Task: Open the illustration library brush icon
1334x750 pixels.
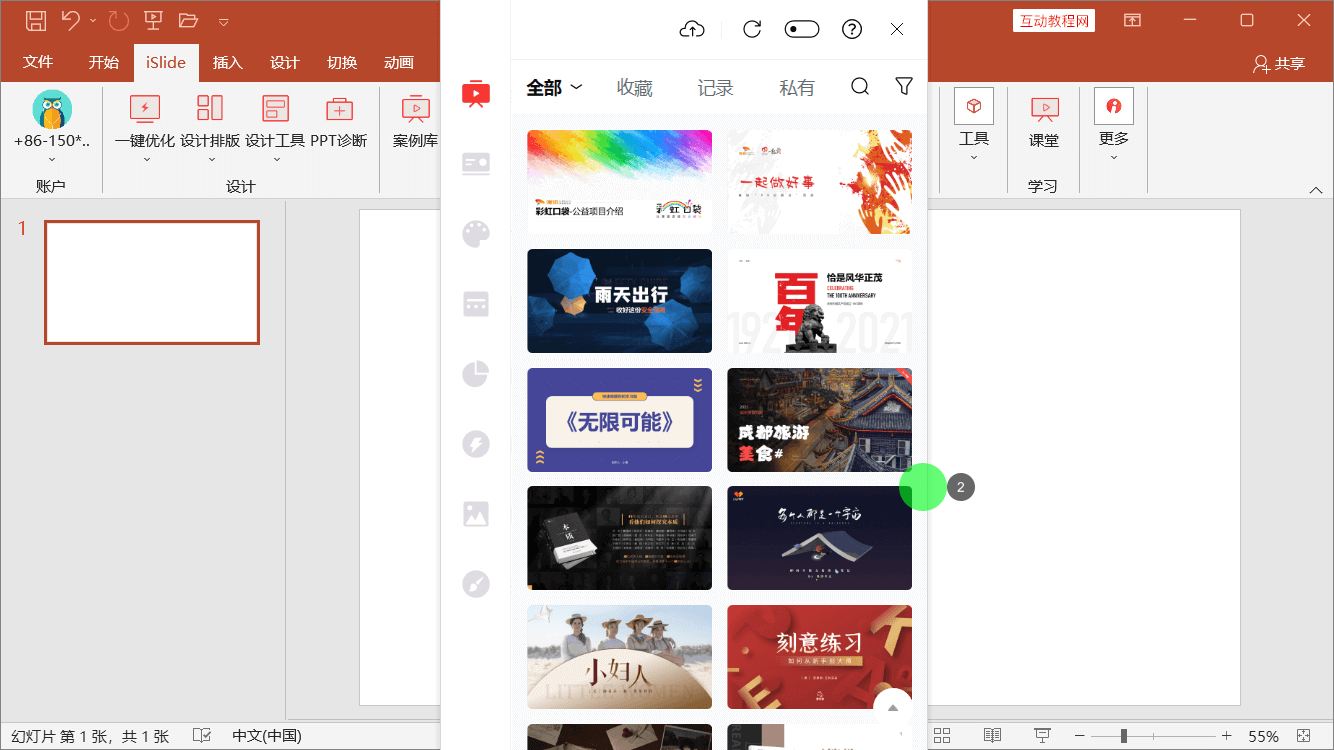Action: click(x=476, y=584)
